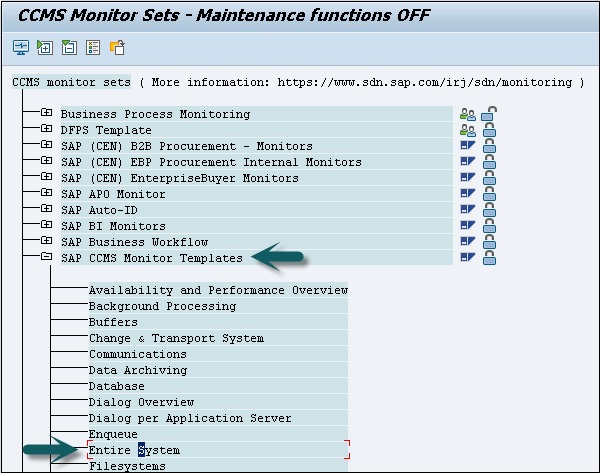Screen dimensions: 600x473
Task: Click lock icon beside SAP BI Monitors
Action: [489, 226]
